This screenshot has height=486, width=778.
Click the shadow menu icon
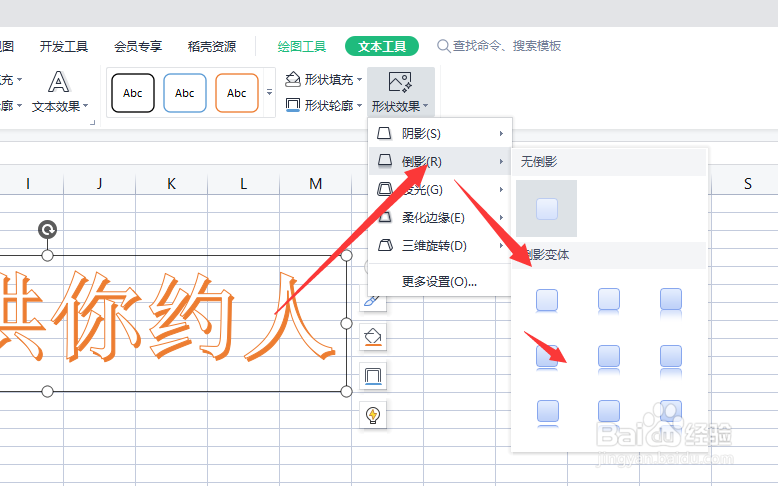(x=385, y=133)
